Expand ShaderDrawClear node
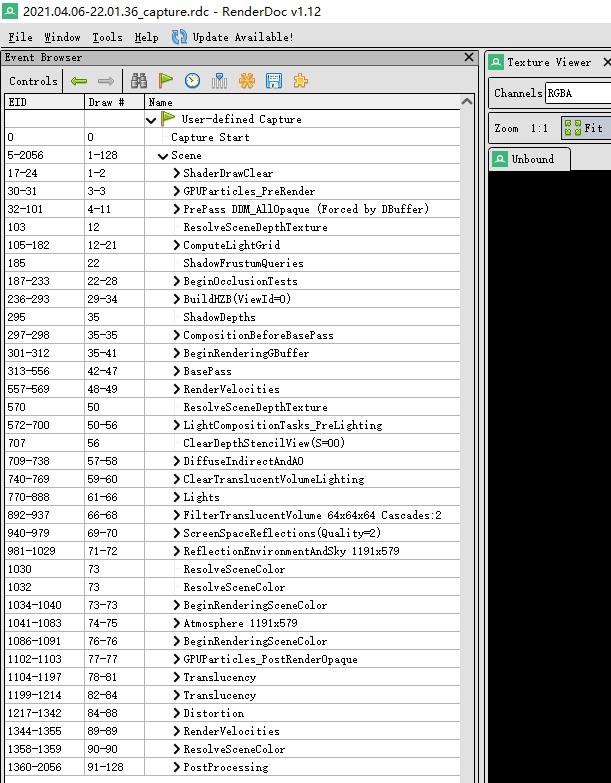This screenshot has width=611, height=783. pos(176,173)
